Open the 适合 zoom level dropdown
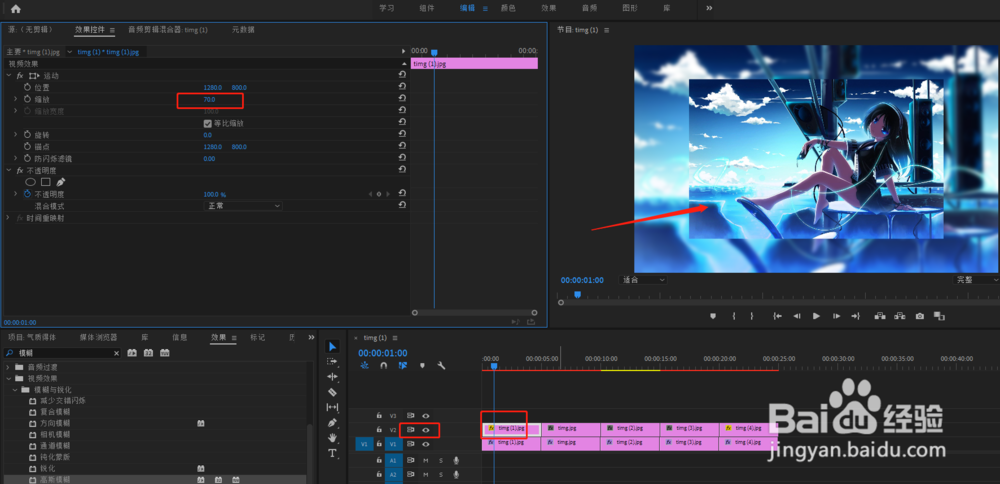 click(643, 280)
